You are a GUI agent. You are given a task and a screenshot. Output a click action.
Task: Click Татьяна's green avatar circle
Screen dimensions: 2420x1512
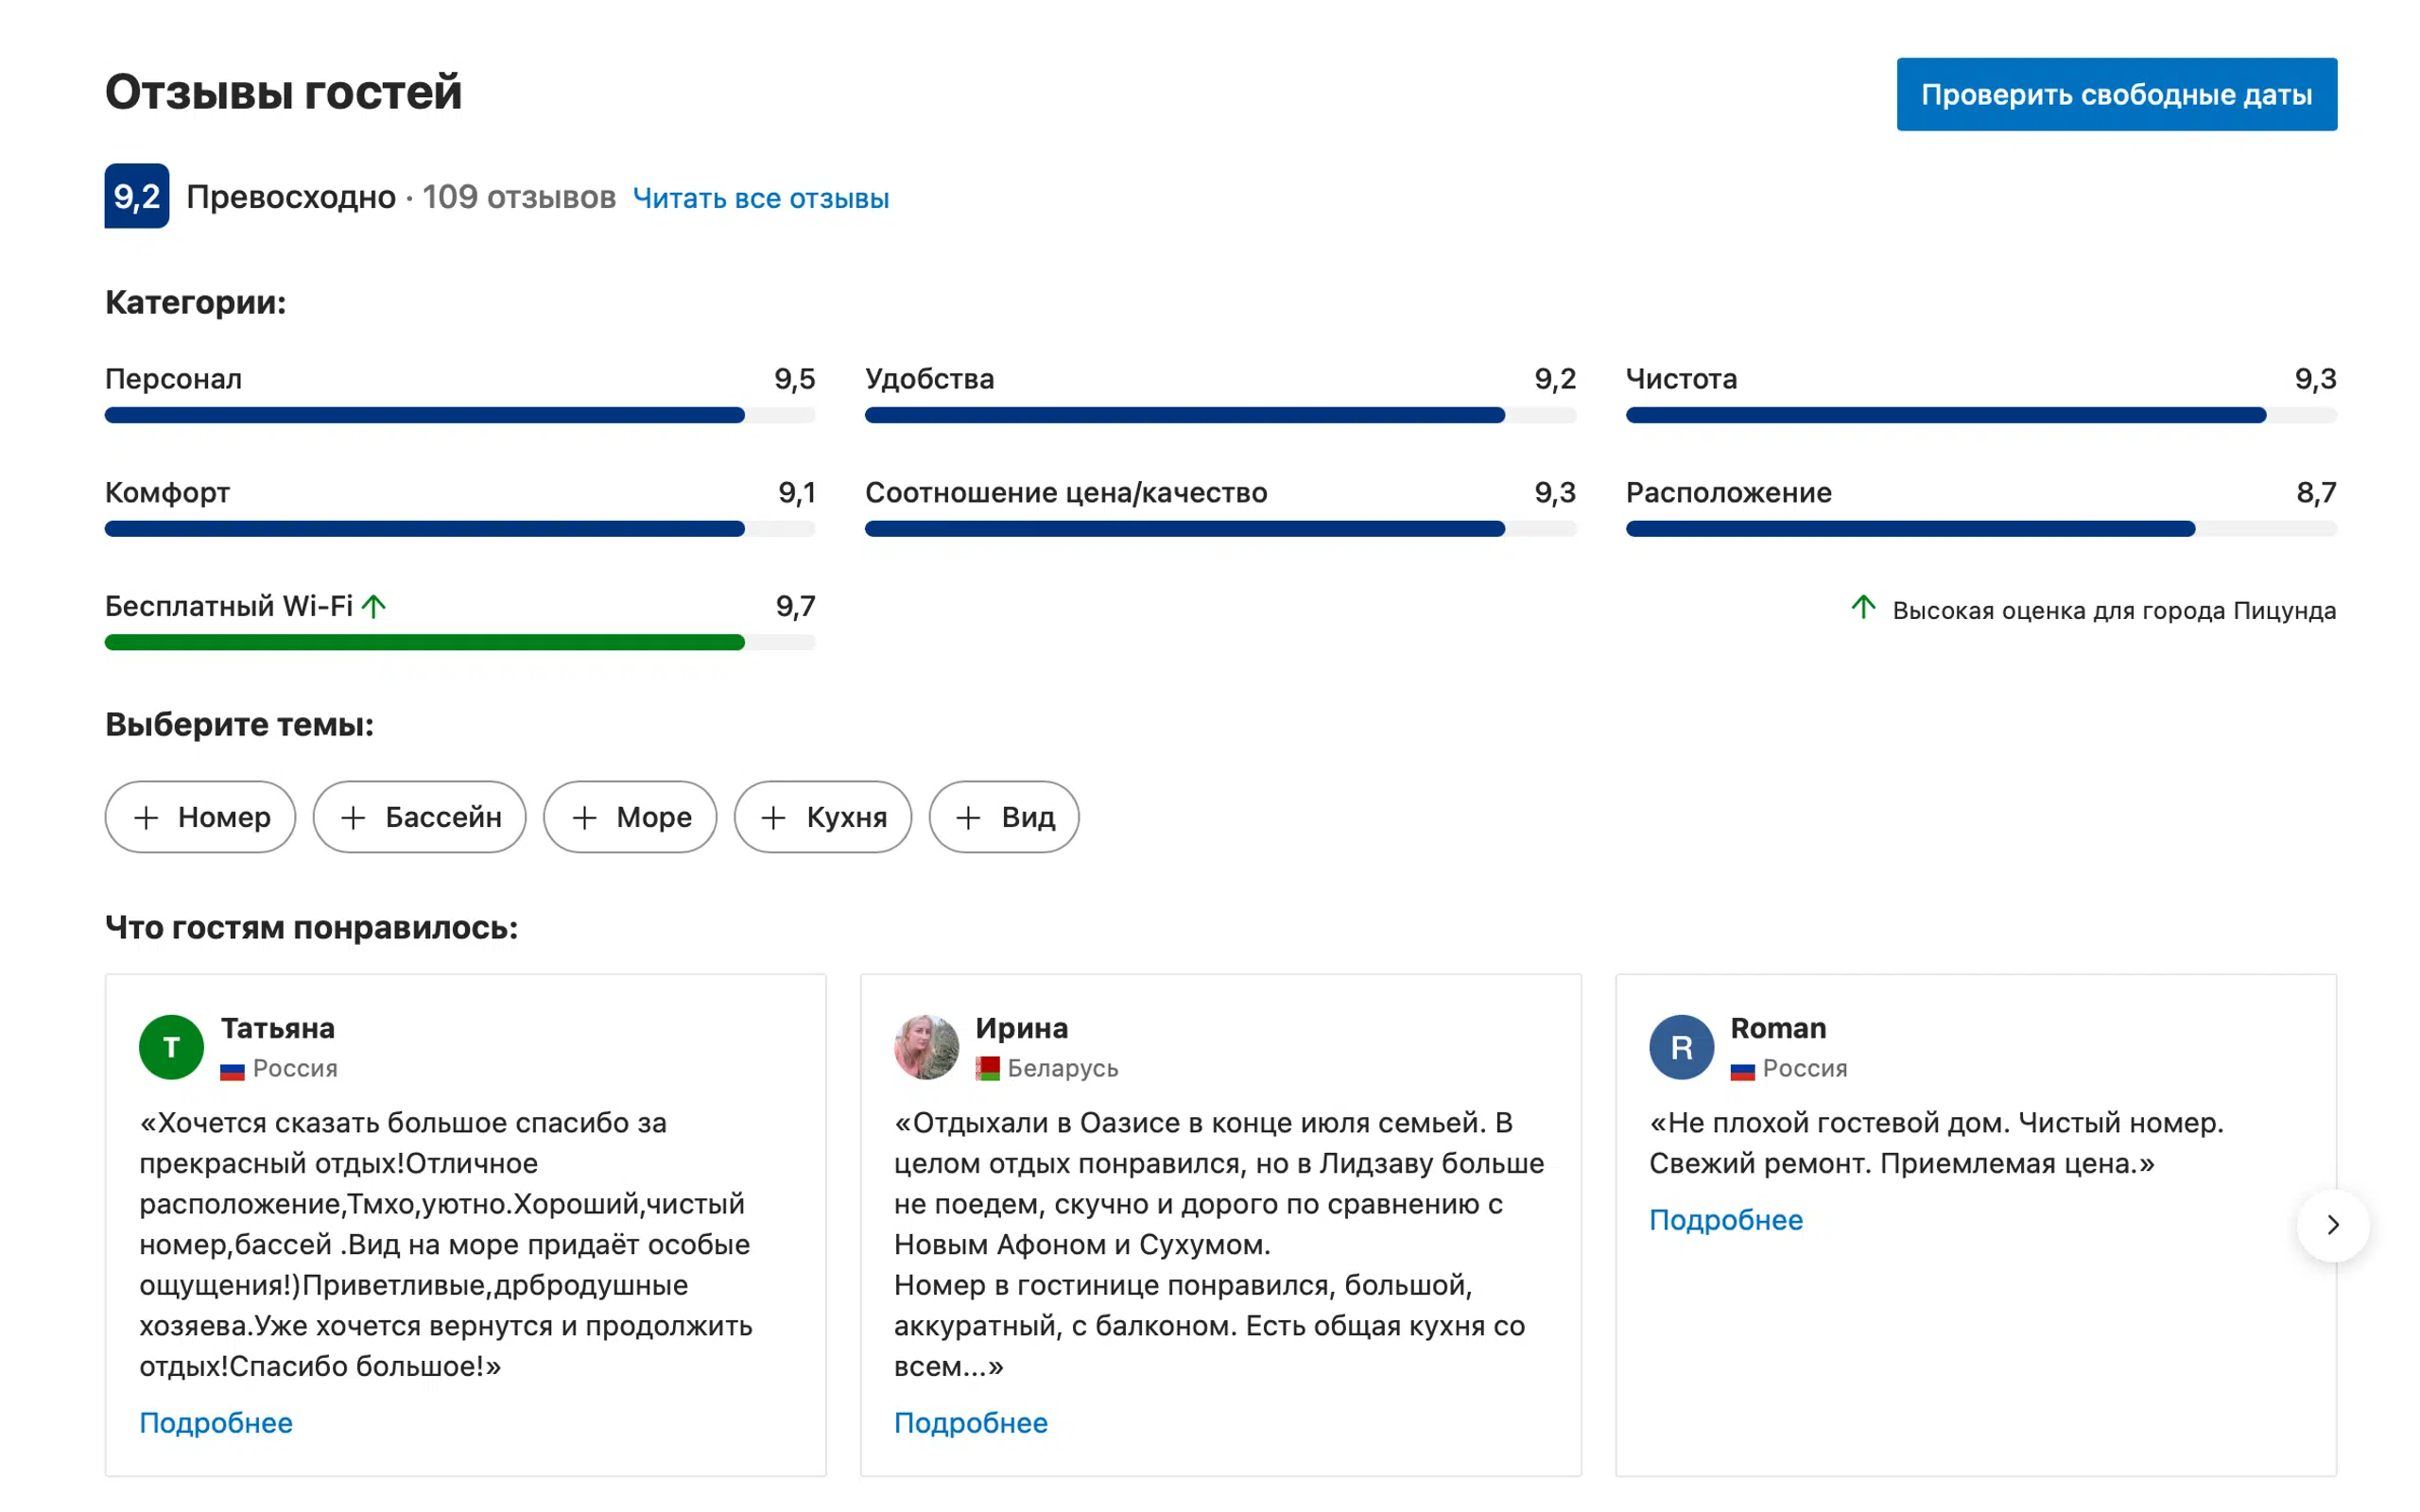click(x=171, y=1047)
